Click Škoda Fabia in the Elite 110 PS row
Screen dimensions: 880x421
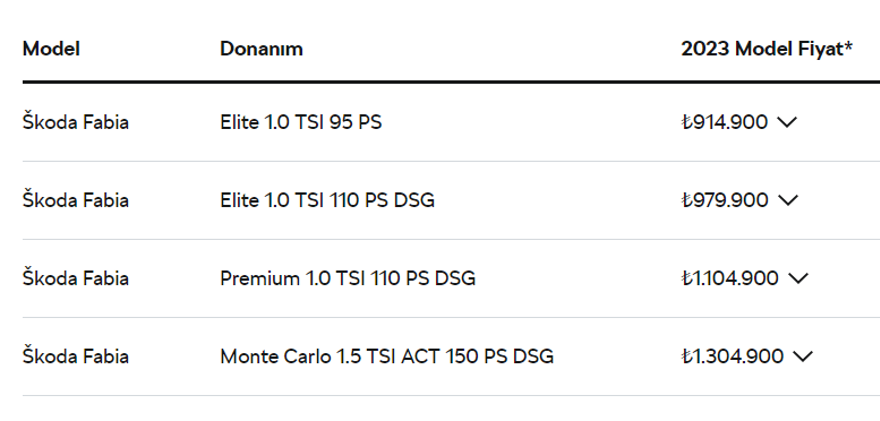pos(75,201)
